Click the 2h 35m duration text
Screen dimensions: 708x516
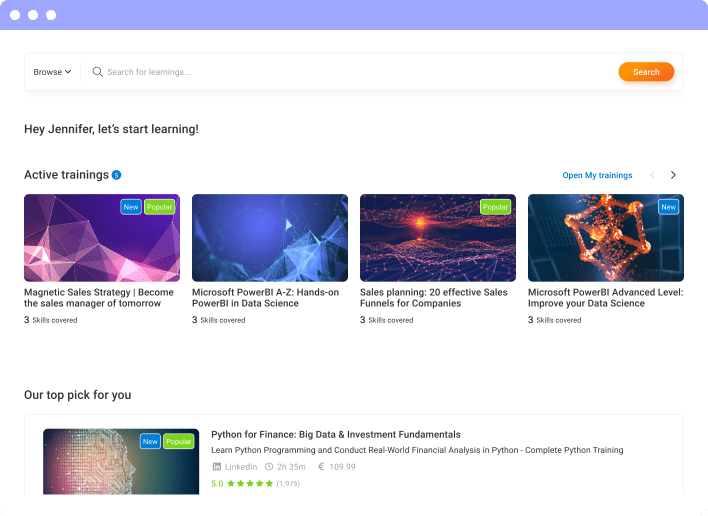tap(291, 467)
